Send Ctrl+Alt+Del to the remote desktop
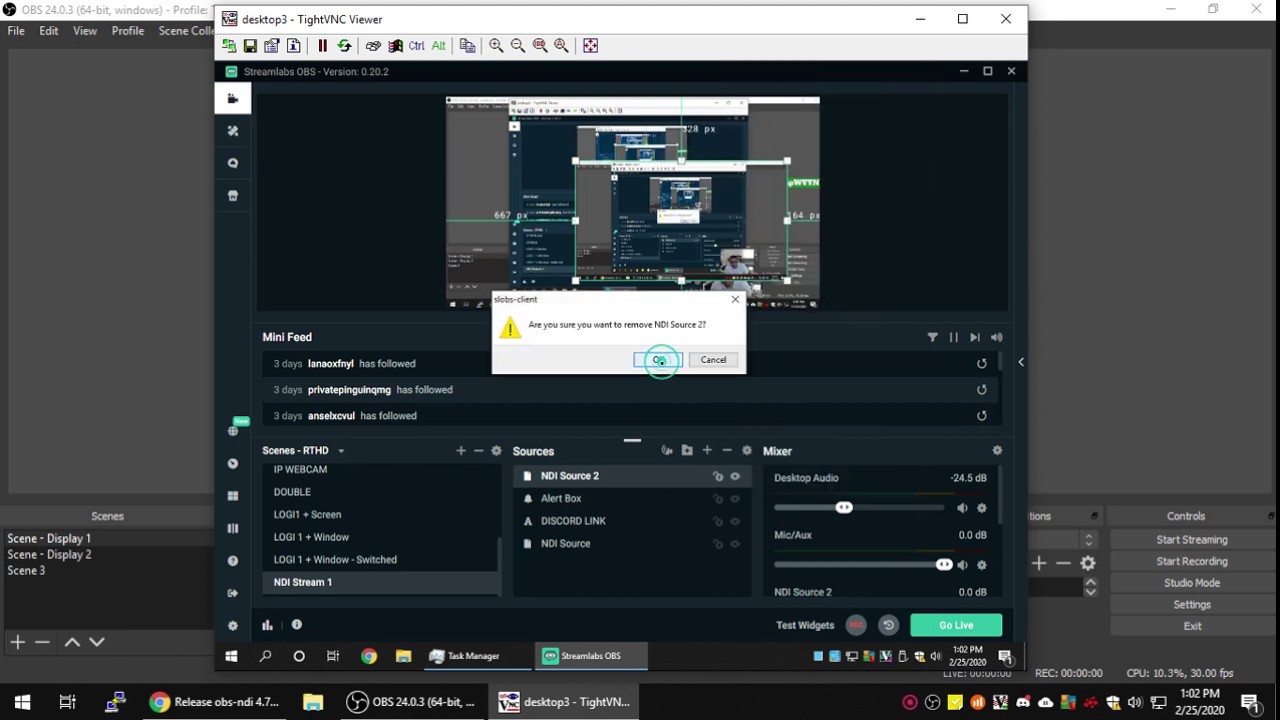This screenshot has width=1280, height=720. pyautogui.click(x=373, y=45)
